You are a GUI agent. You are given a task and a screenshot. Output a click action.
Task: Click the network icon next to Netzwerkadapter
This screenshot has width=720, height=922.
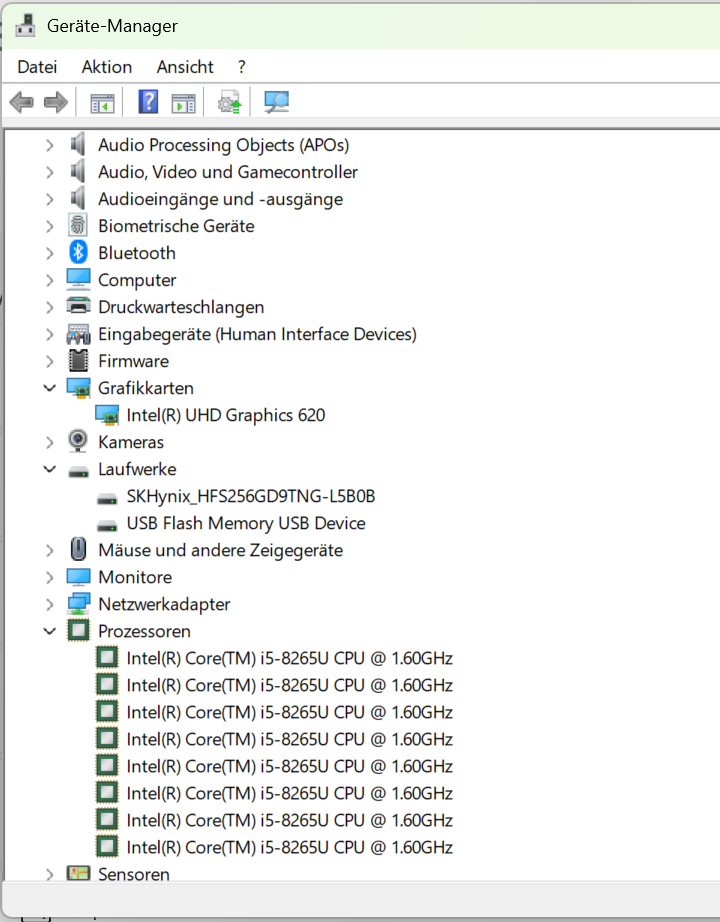pyautogui.click(x=78, y=604)
